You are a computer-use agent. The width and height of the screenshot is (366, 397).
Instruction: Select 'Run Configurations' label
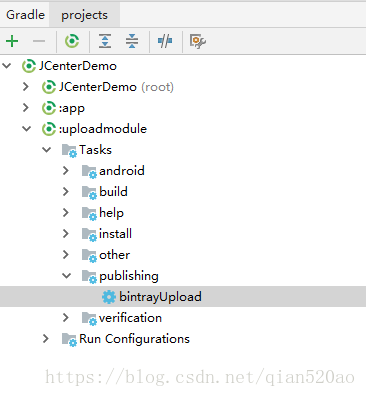tap(134, 339)
